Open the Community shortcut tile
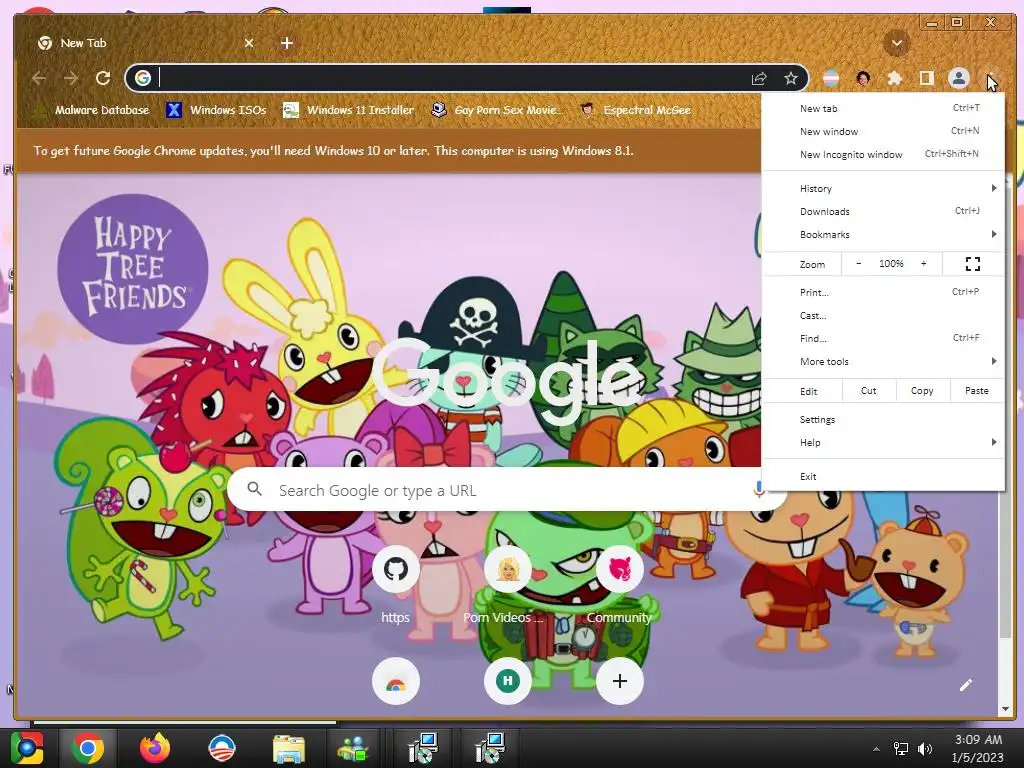 coord(619,569)
